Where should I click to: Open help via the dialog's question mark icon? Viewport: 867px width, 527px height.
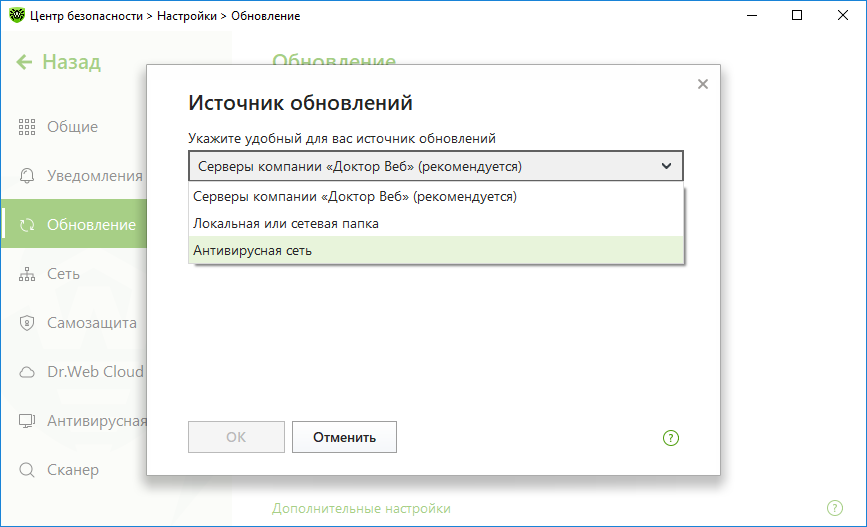tap(671, 438)
